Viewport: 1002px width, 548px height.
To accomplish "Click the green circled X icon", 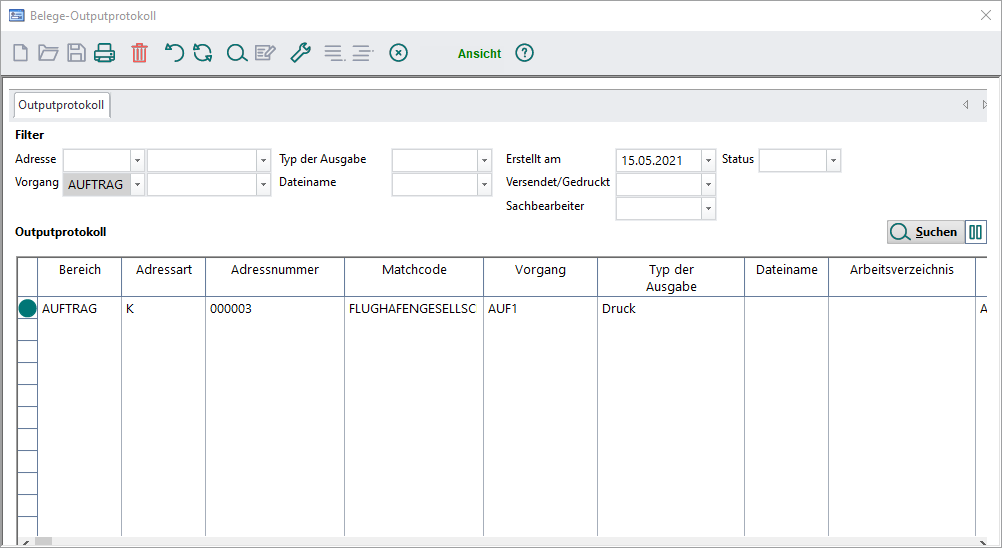I will click(x=398, y=54).
